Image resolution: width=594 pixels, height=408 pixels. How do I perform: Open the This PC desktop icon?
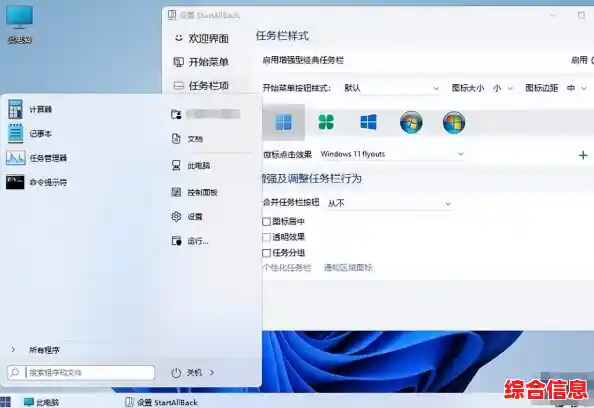coord(19,24)
